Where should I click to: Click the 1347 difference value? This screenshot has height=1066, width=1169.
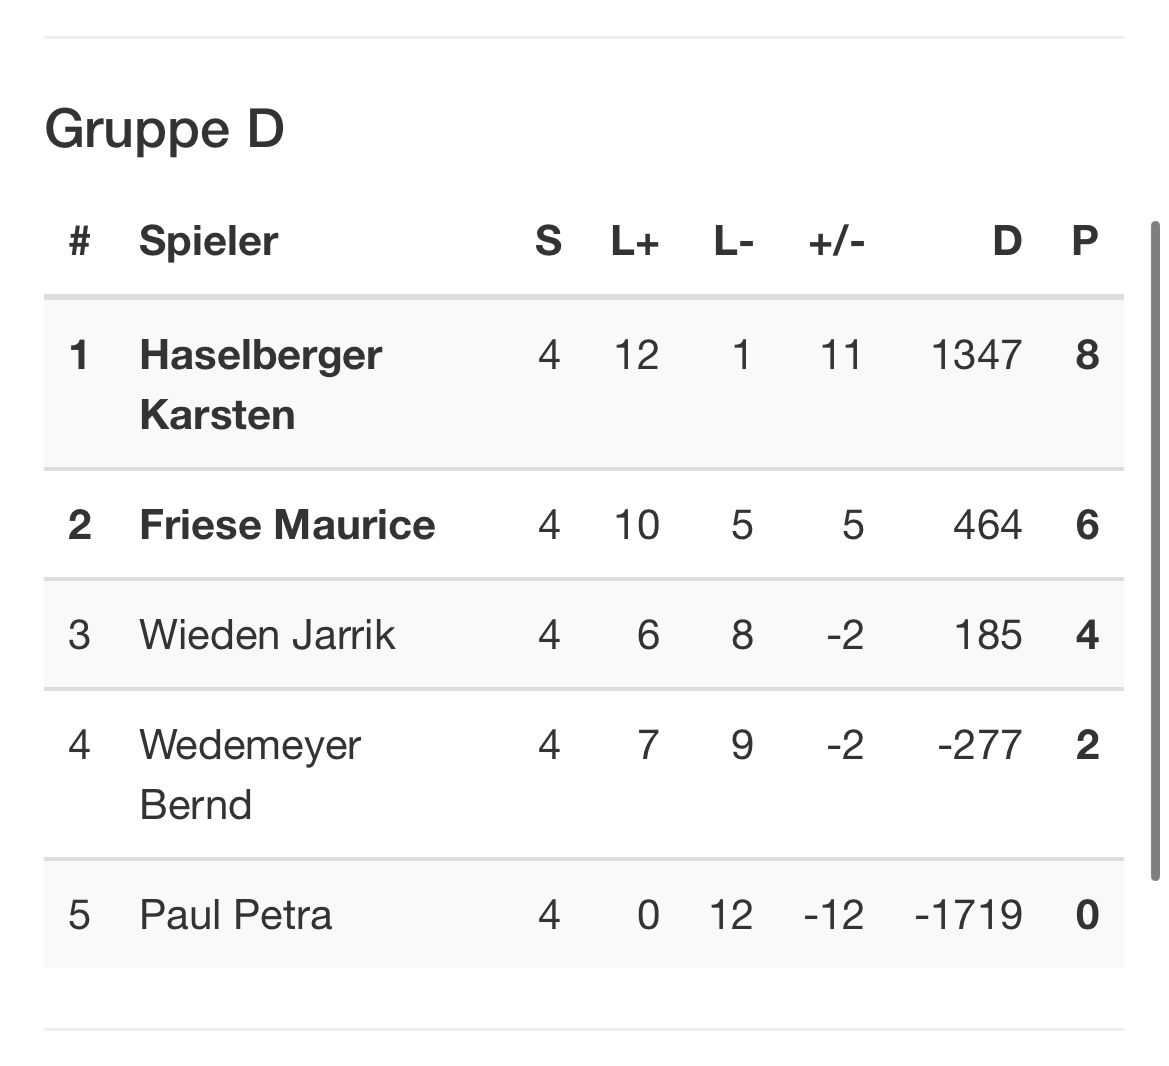point(976,355)
